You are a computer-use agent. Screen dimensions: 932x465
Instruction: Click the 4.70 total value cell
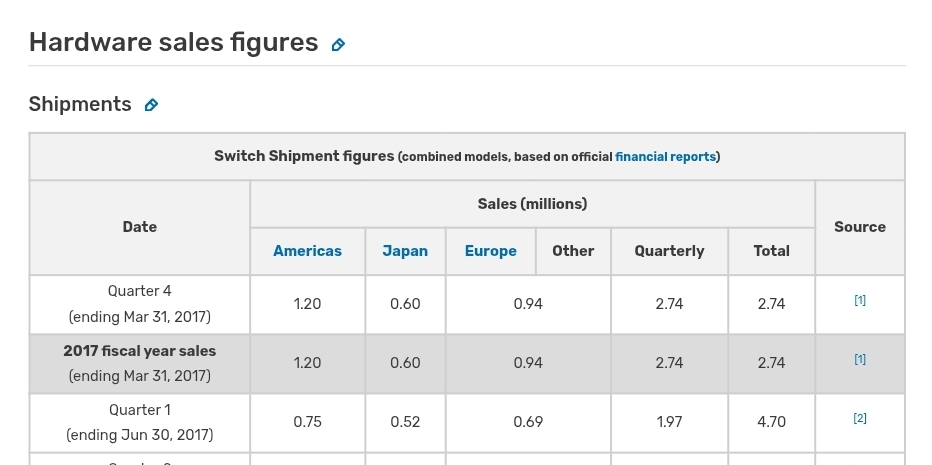[x=771, y=422]
